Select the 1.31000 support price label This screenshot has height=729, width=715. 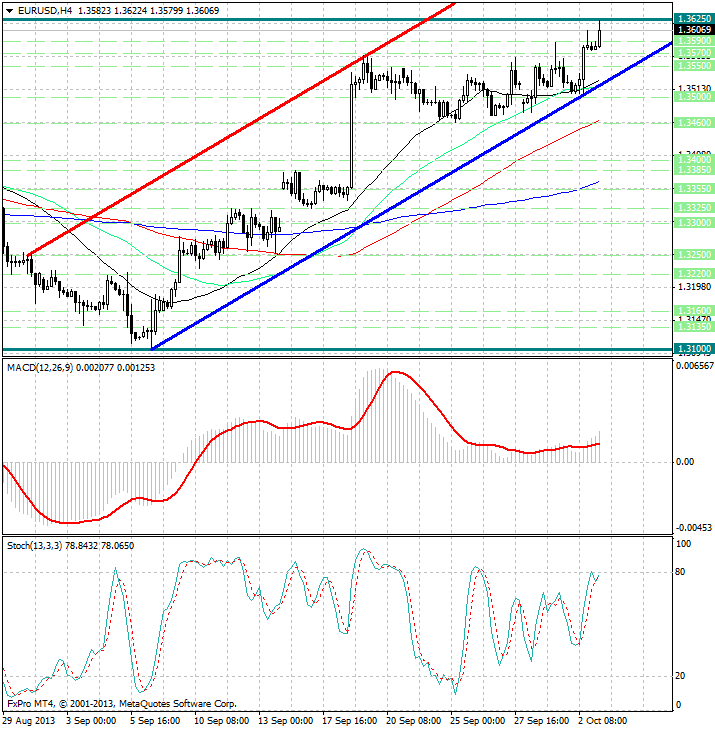point(694,349)
